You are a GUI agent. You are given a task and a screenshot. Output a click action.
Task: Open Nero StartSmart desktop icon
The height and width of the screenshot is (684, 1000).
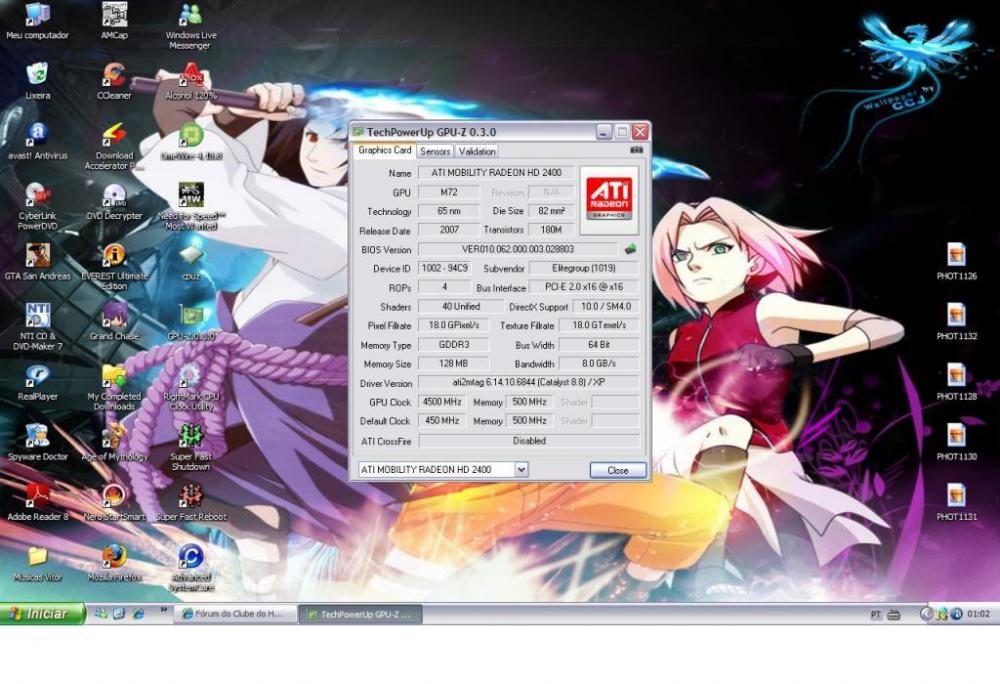pos(114,496)
